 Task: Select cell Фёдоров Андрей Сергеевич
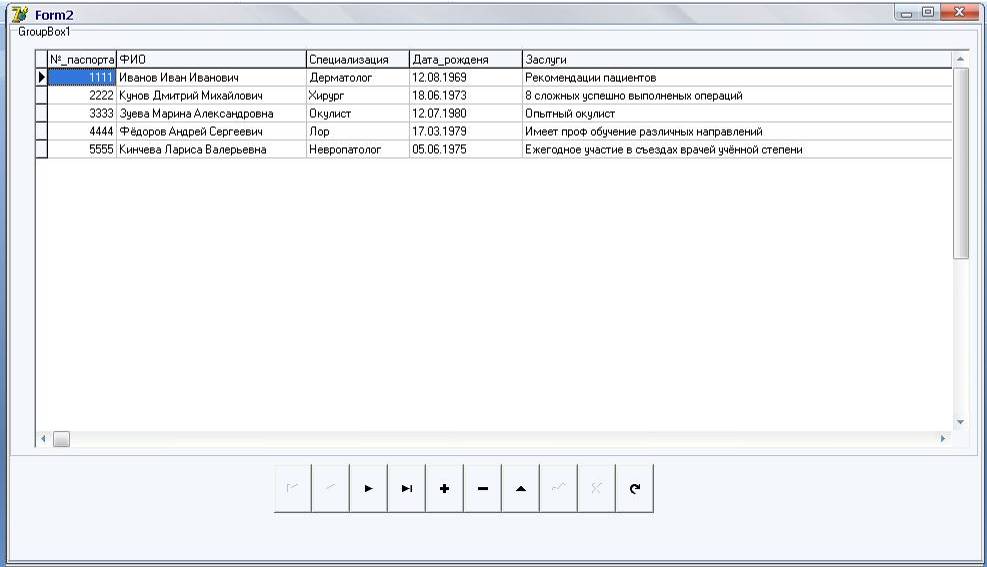pos(211,131)
